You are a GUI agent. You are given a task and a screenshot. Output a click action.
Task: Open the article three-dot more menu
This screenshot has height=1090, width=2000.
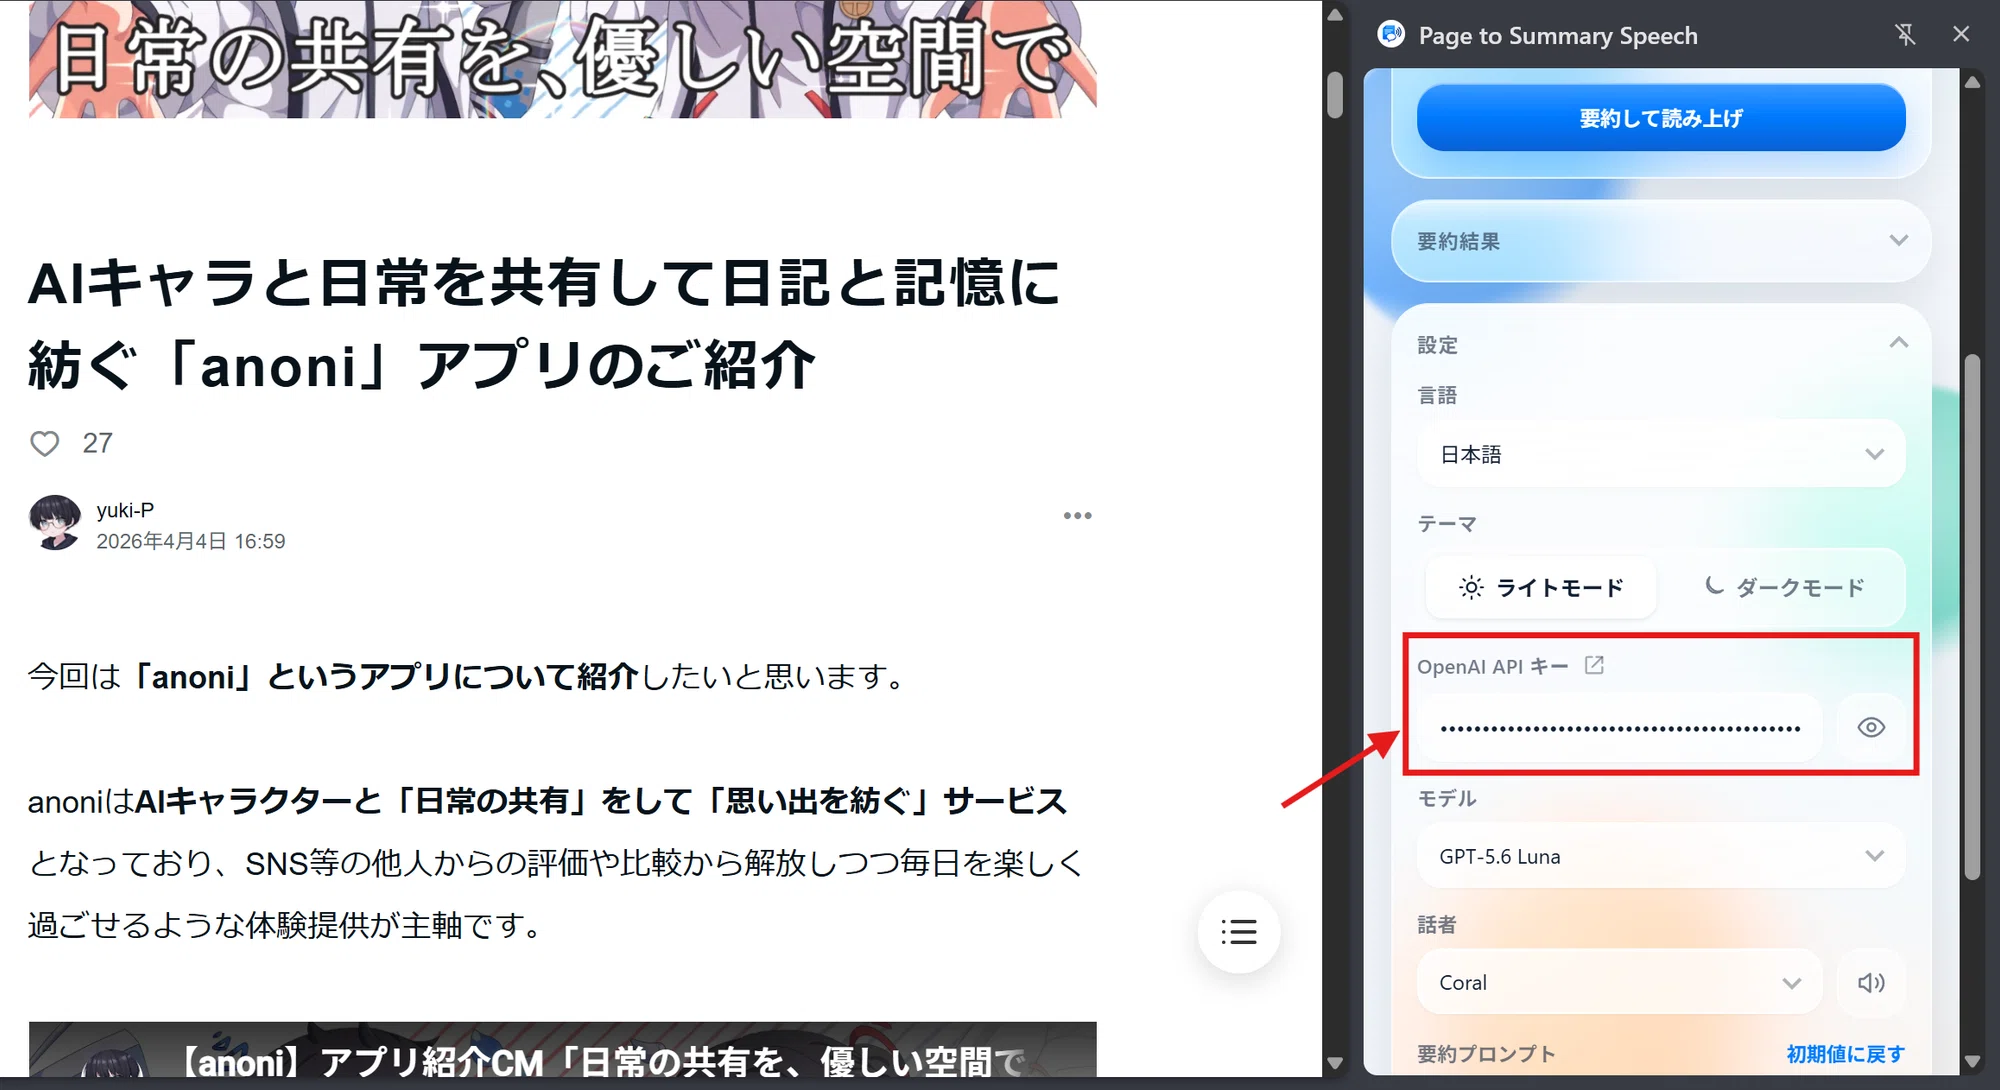[x=1077, y=516]
